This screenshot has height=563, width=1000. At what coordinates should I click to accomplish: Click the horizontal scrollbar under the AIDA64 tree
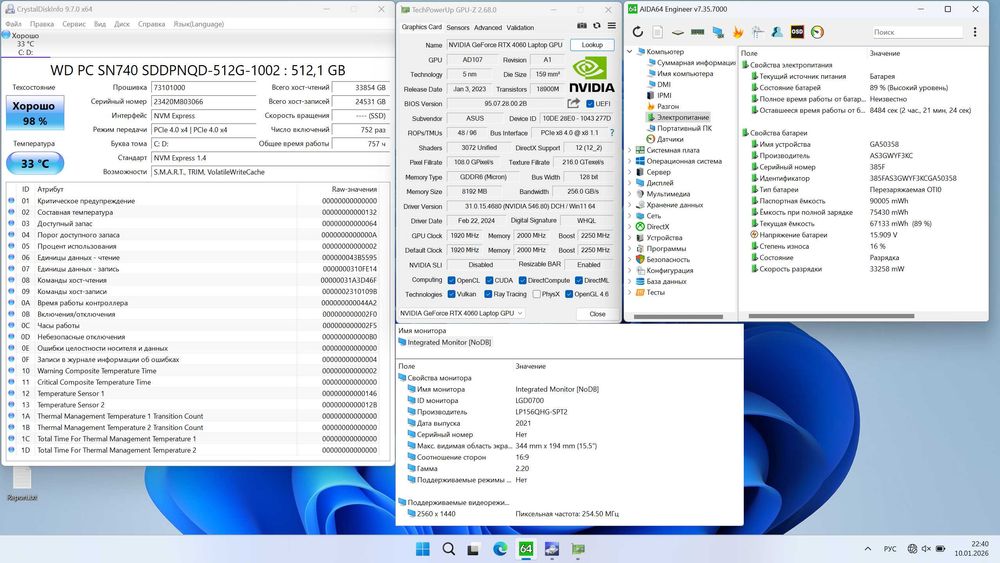click(x=678, y=316)
